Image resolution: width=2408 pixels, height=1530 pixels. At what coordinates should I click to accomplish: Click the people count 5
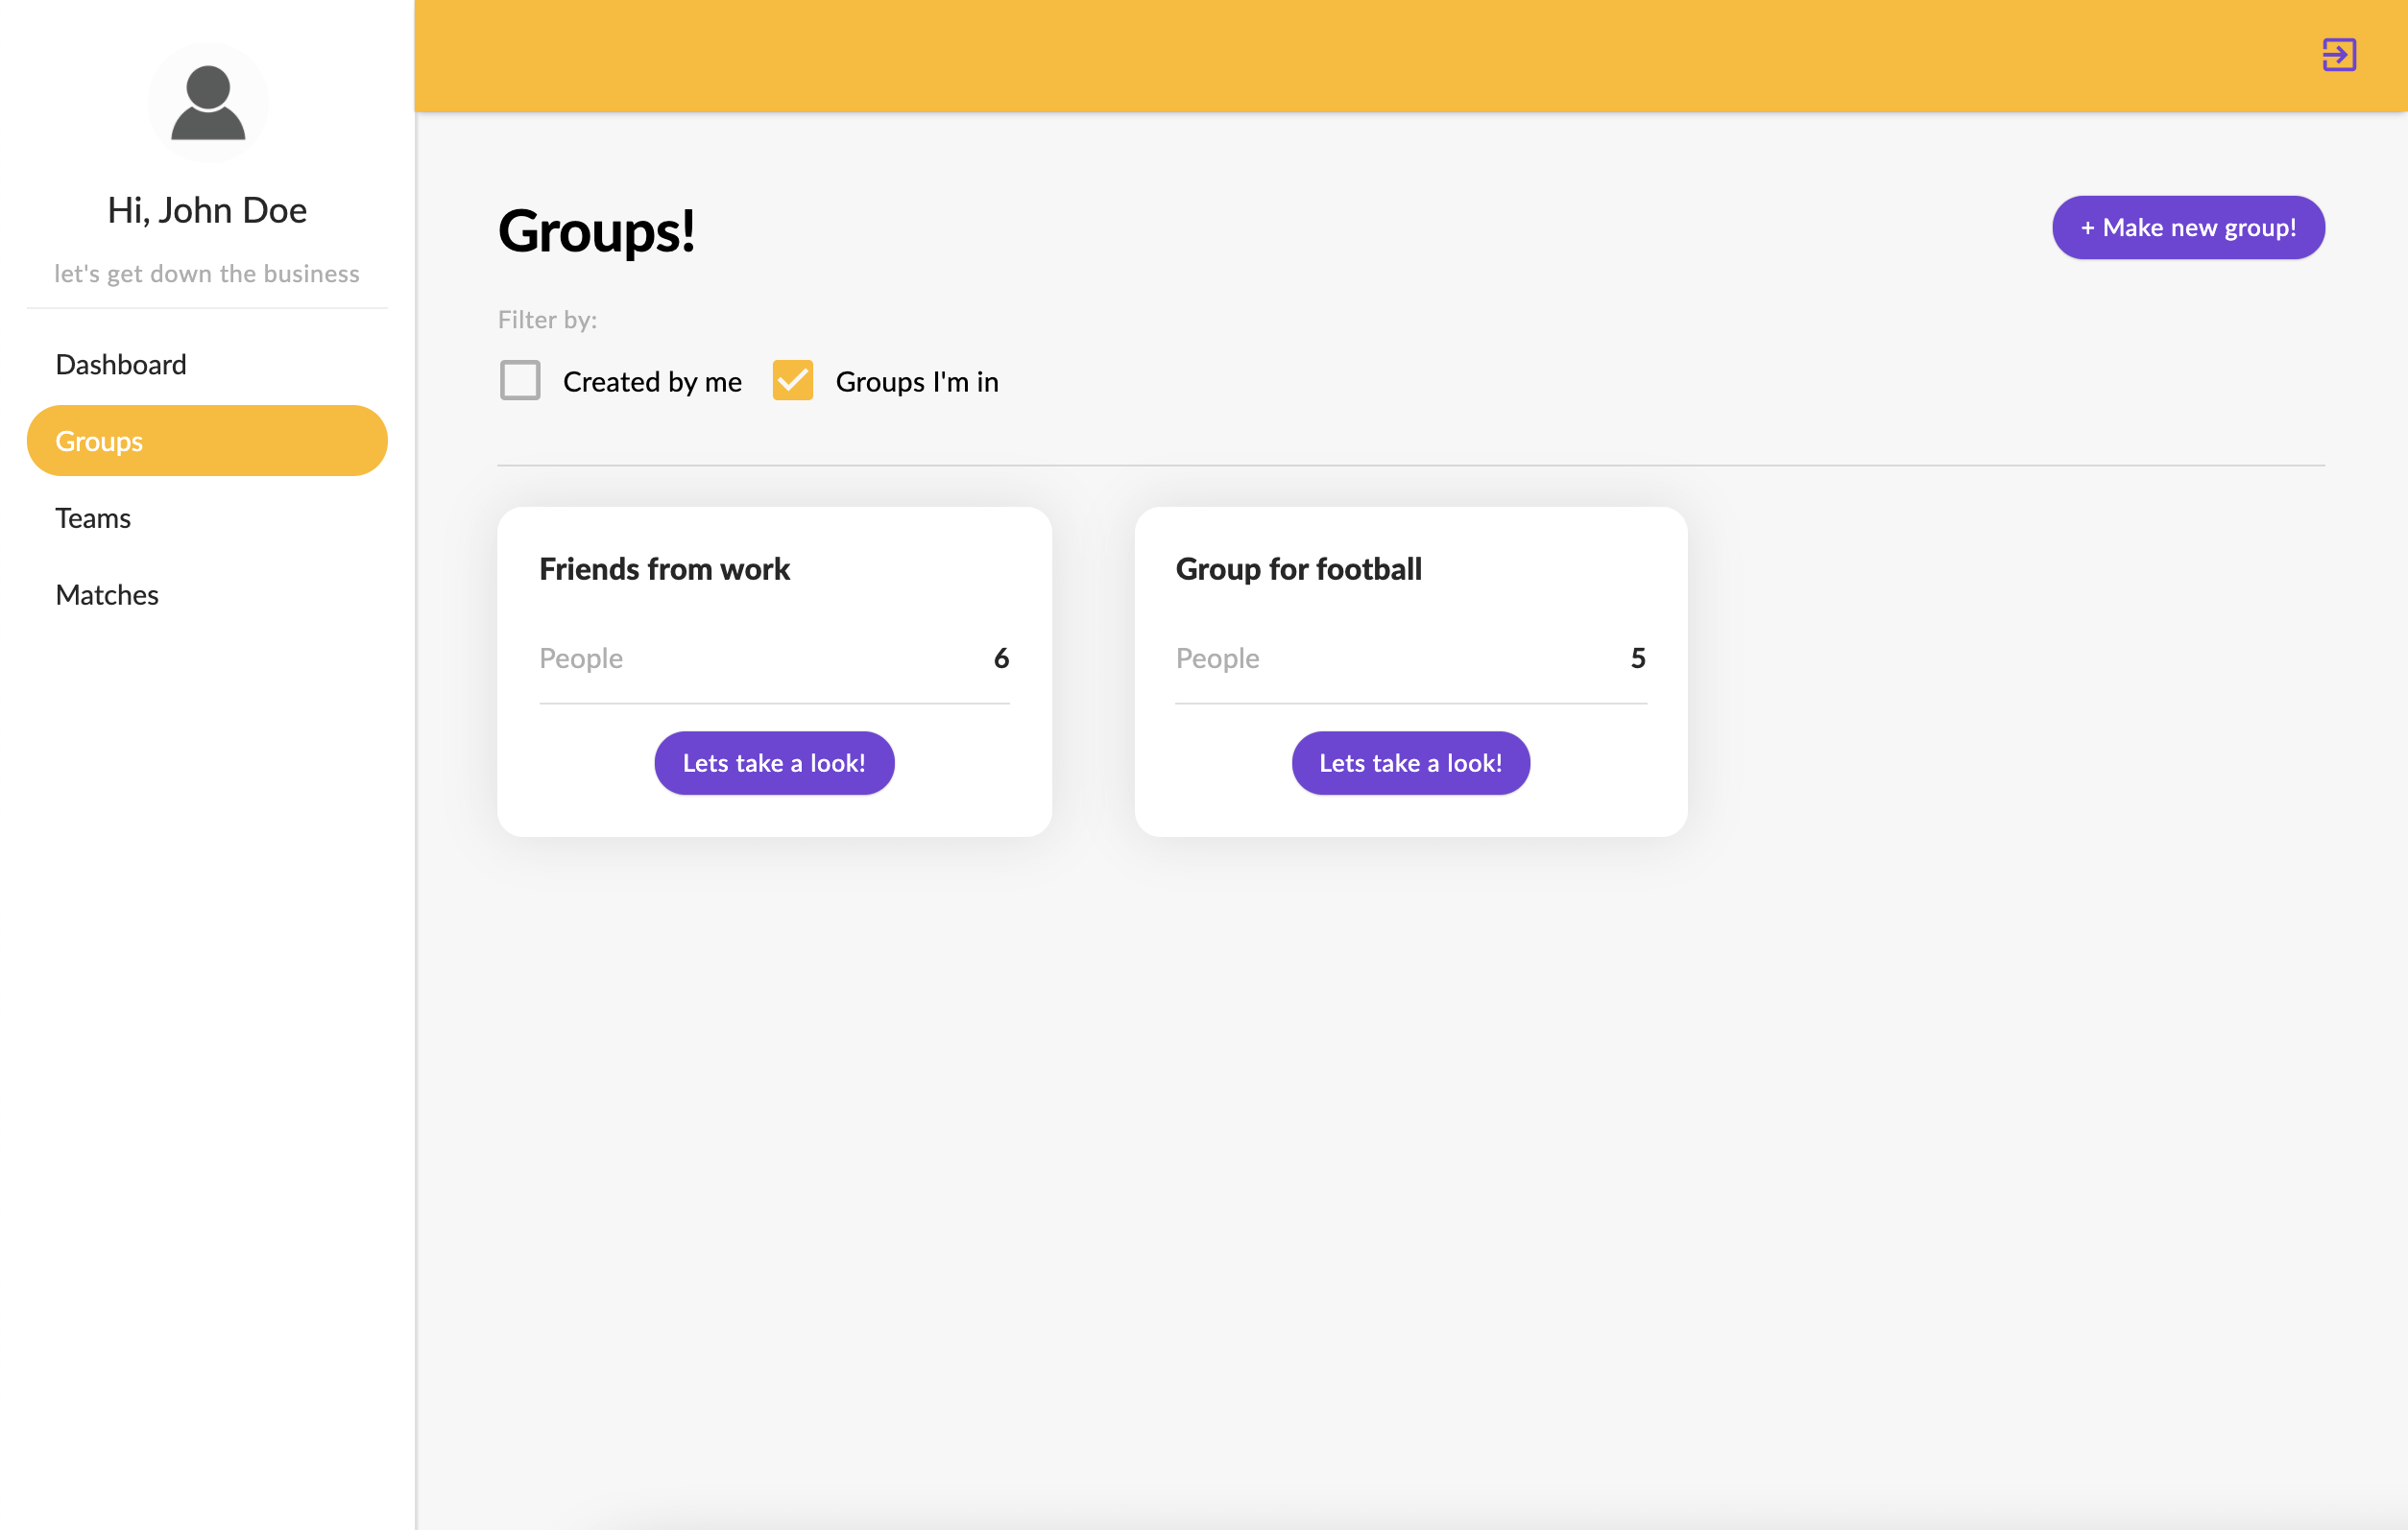1637,658
